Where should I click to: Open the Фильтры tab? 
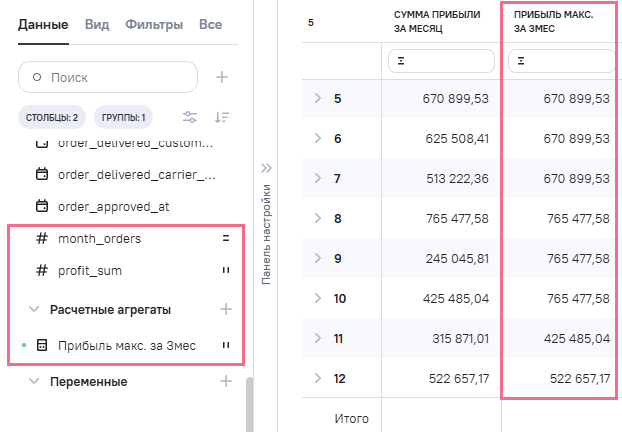coord(154,23)
